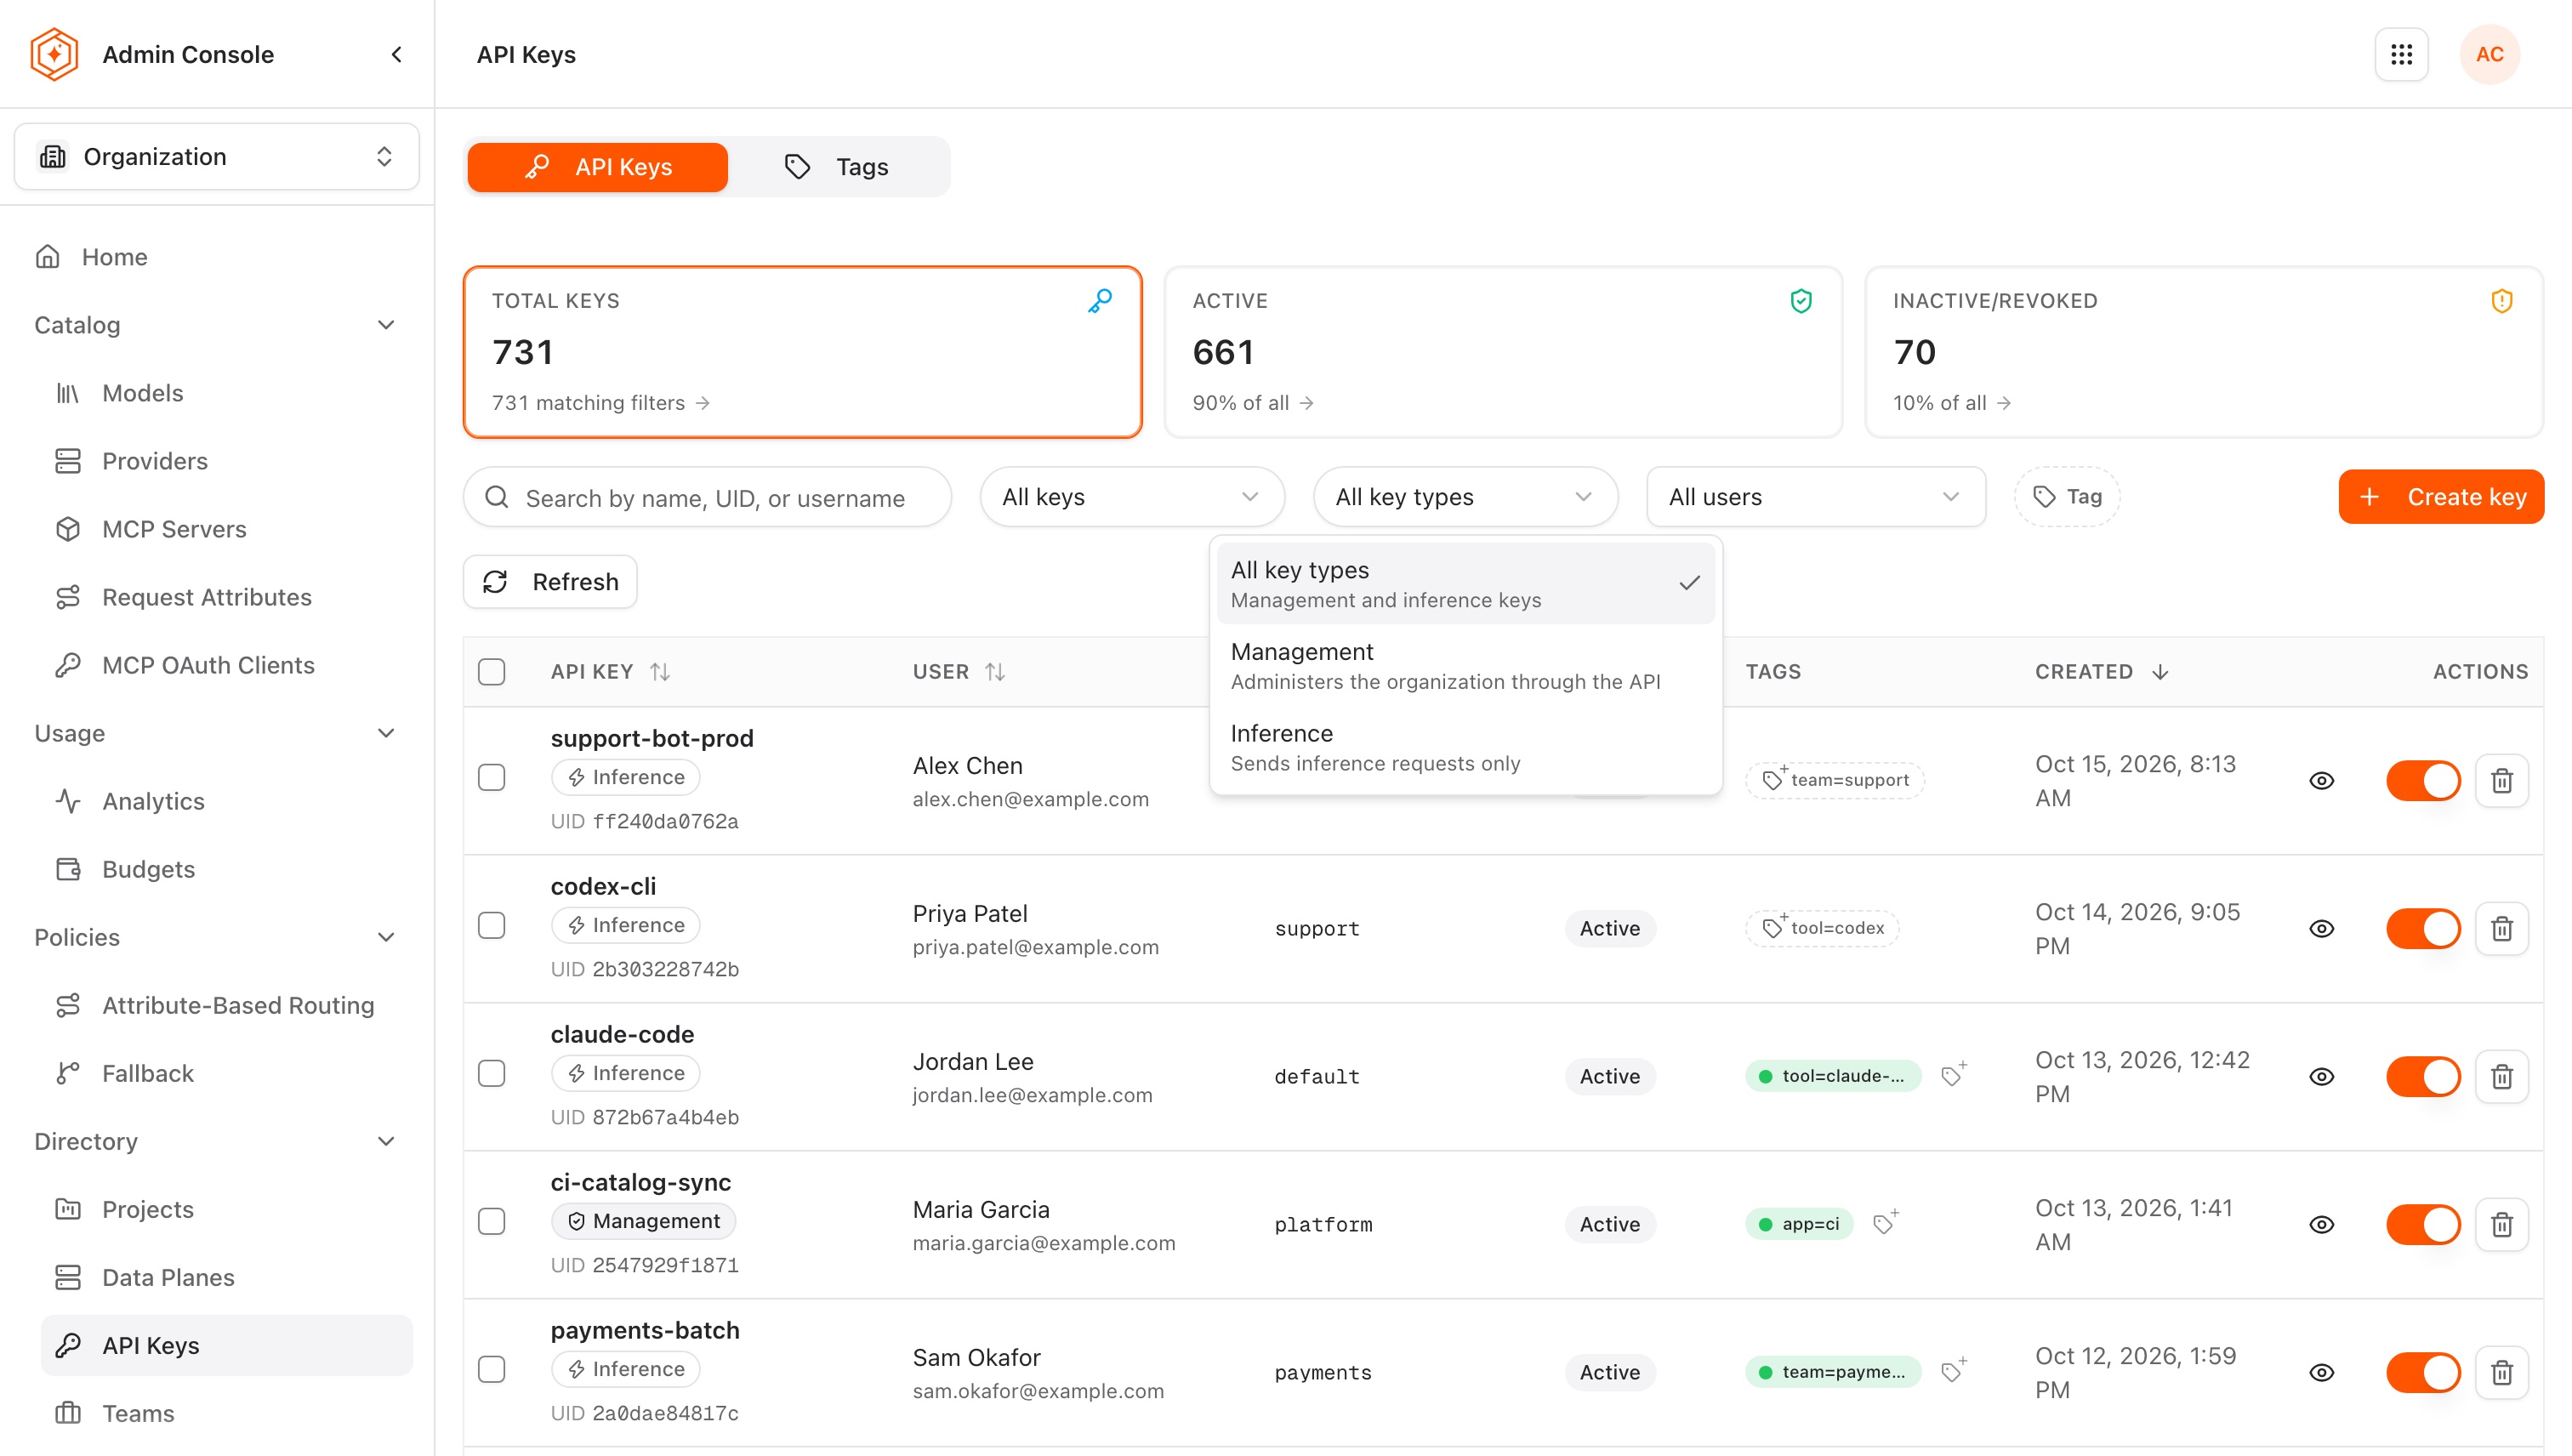Add a tag to the payments-batch key
This screenshot has width=2572, height=1456.
tap(1953, 1371)
